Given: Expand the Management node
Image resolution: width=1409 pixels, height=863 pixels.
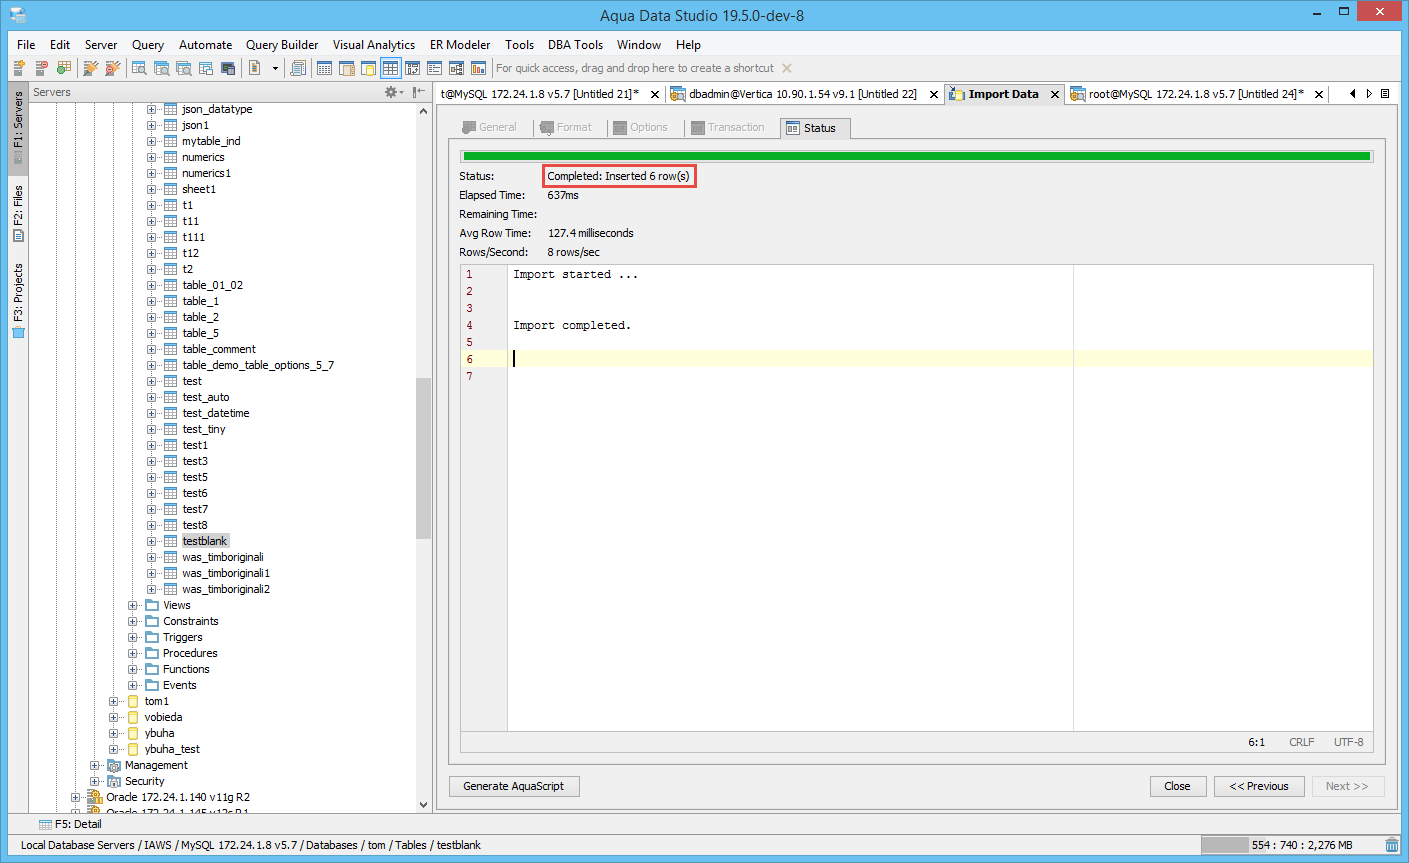Looking at the screenshot, I should [x=95, y=765].
